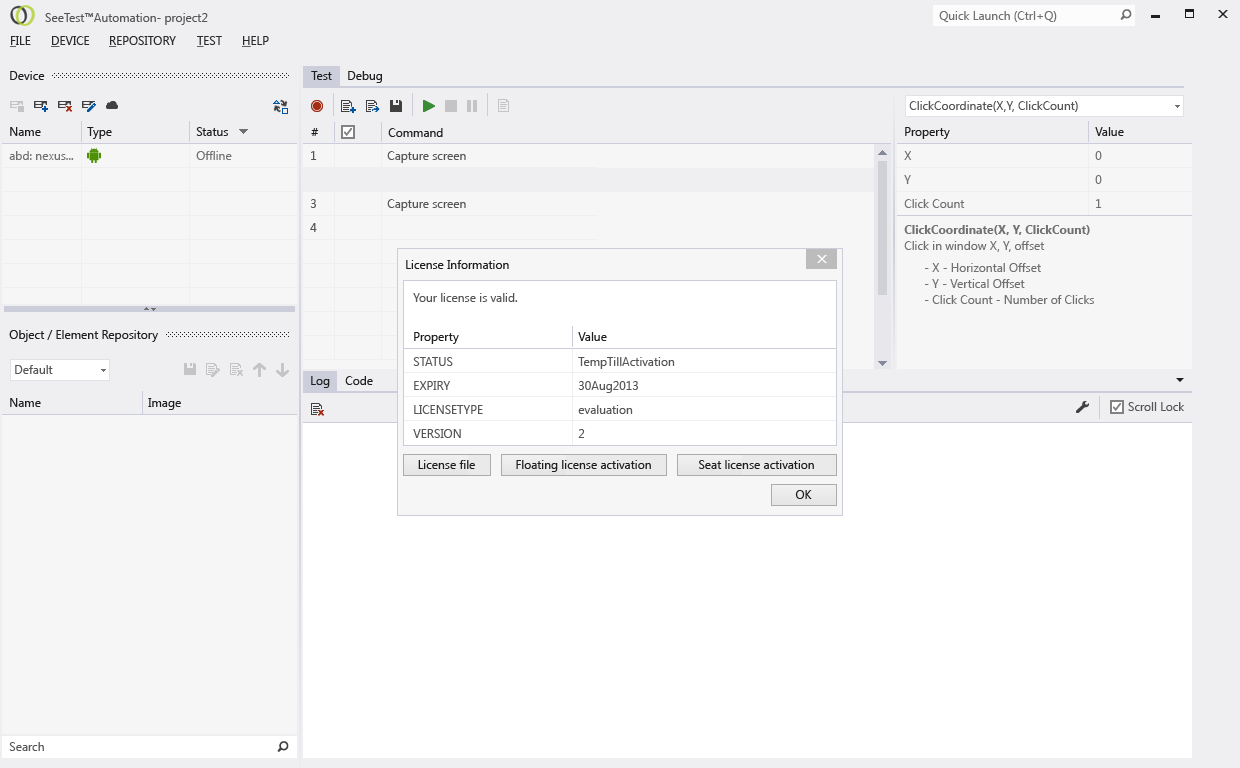
Task: Clear the log with the red X icon
Action: pyautogui.click(x=317, y=409)
